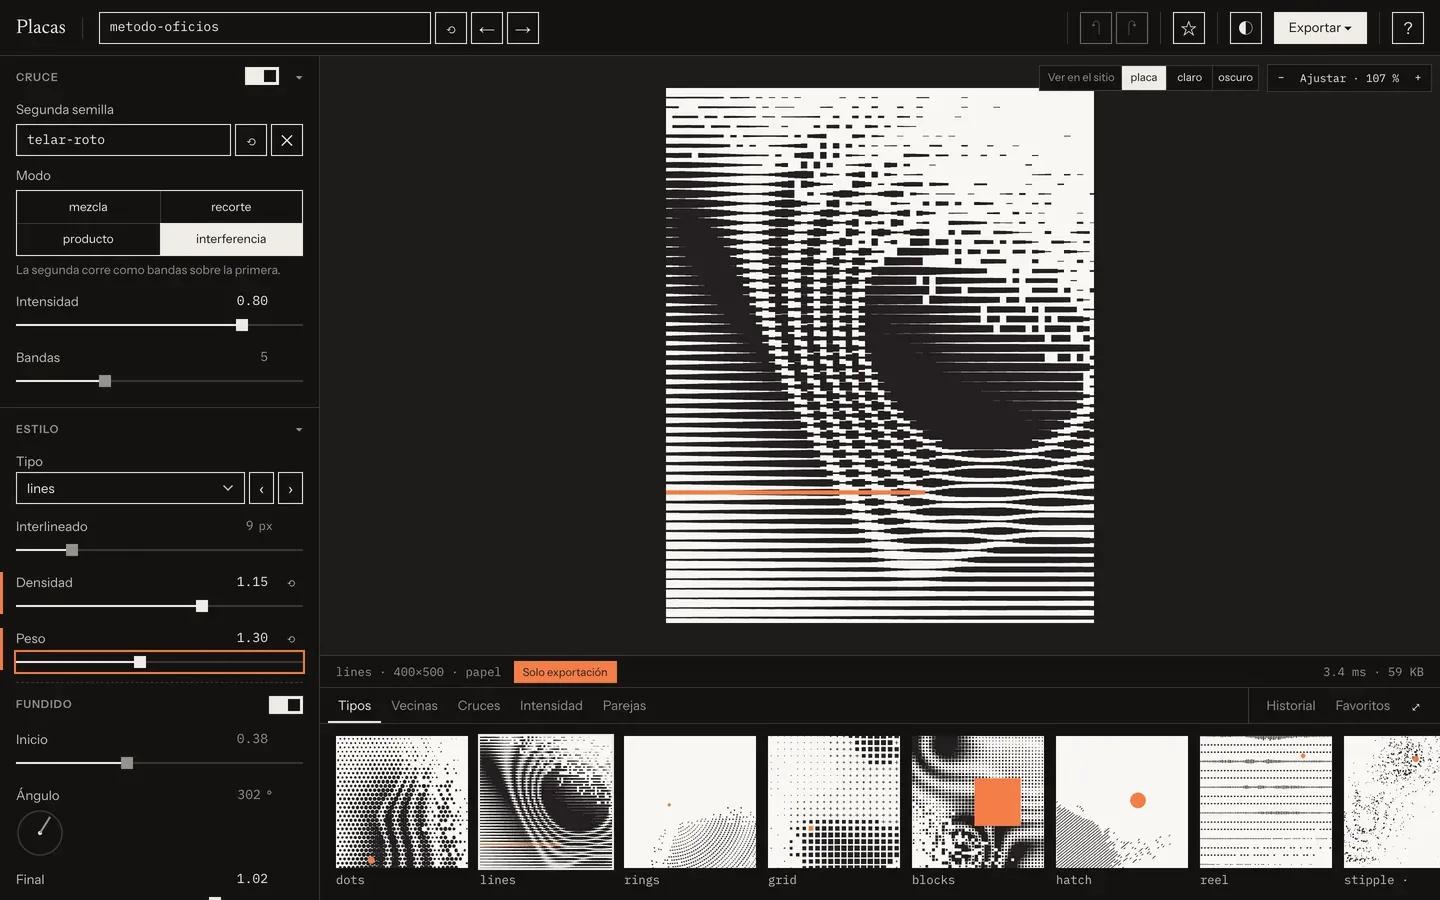Collapse the Estilo section arrow
Screen dimensions: 1440x900
(298, 429)
